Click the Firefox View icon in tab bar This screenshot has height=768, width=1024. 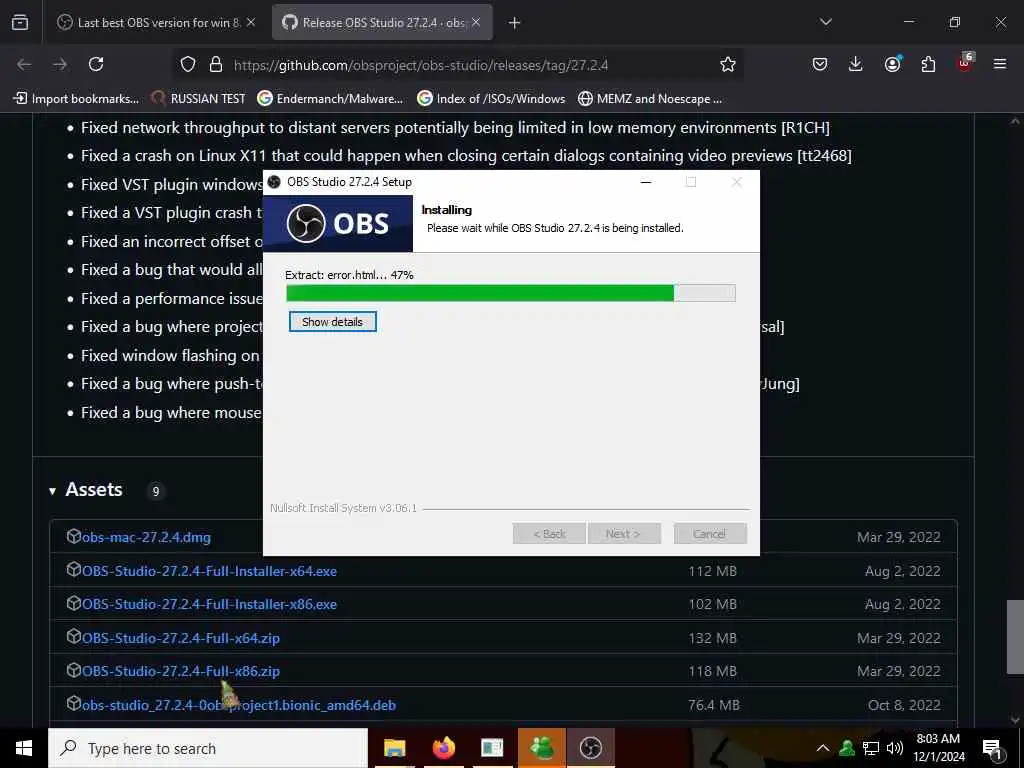point(20,22)
